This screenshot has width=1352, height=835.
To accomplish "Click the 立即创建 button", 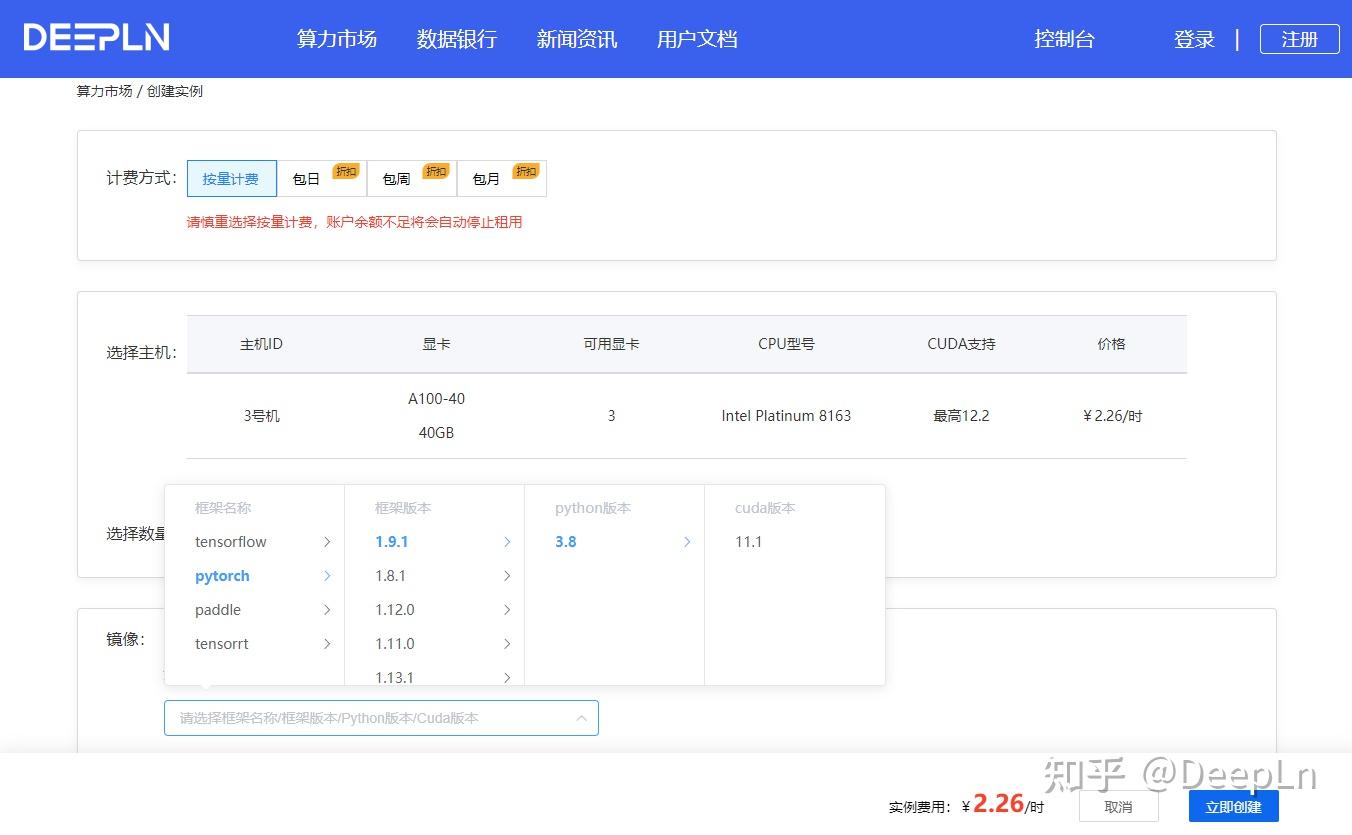I will [1233, 806].
